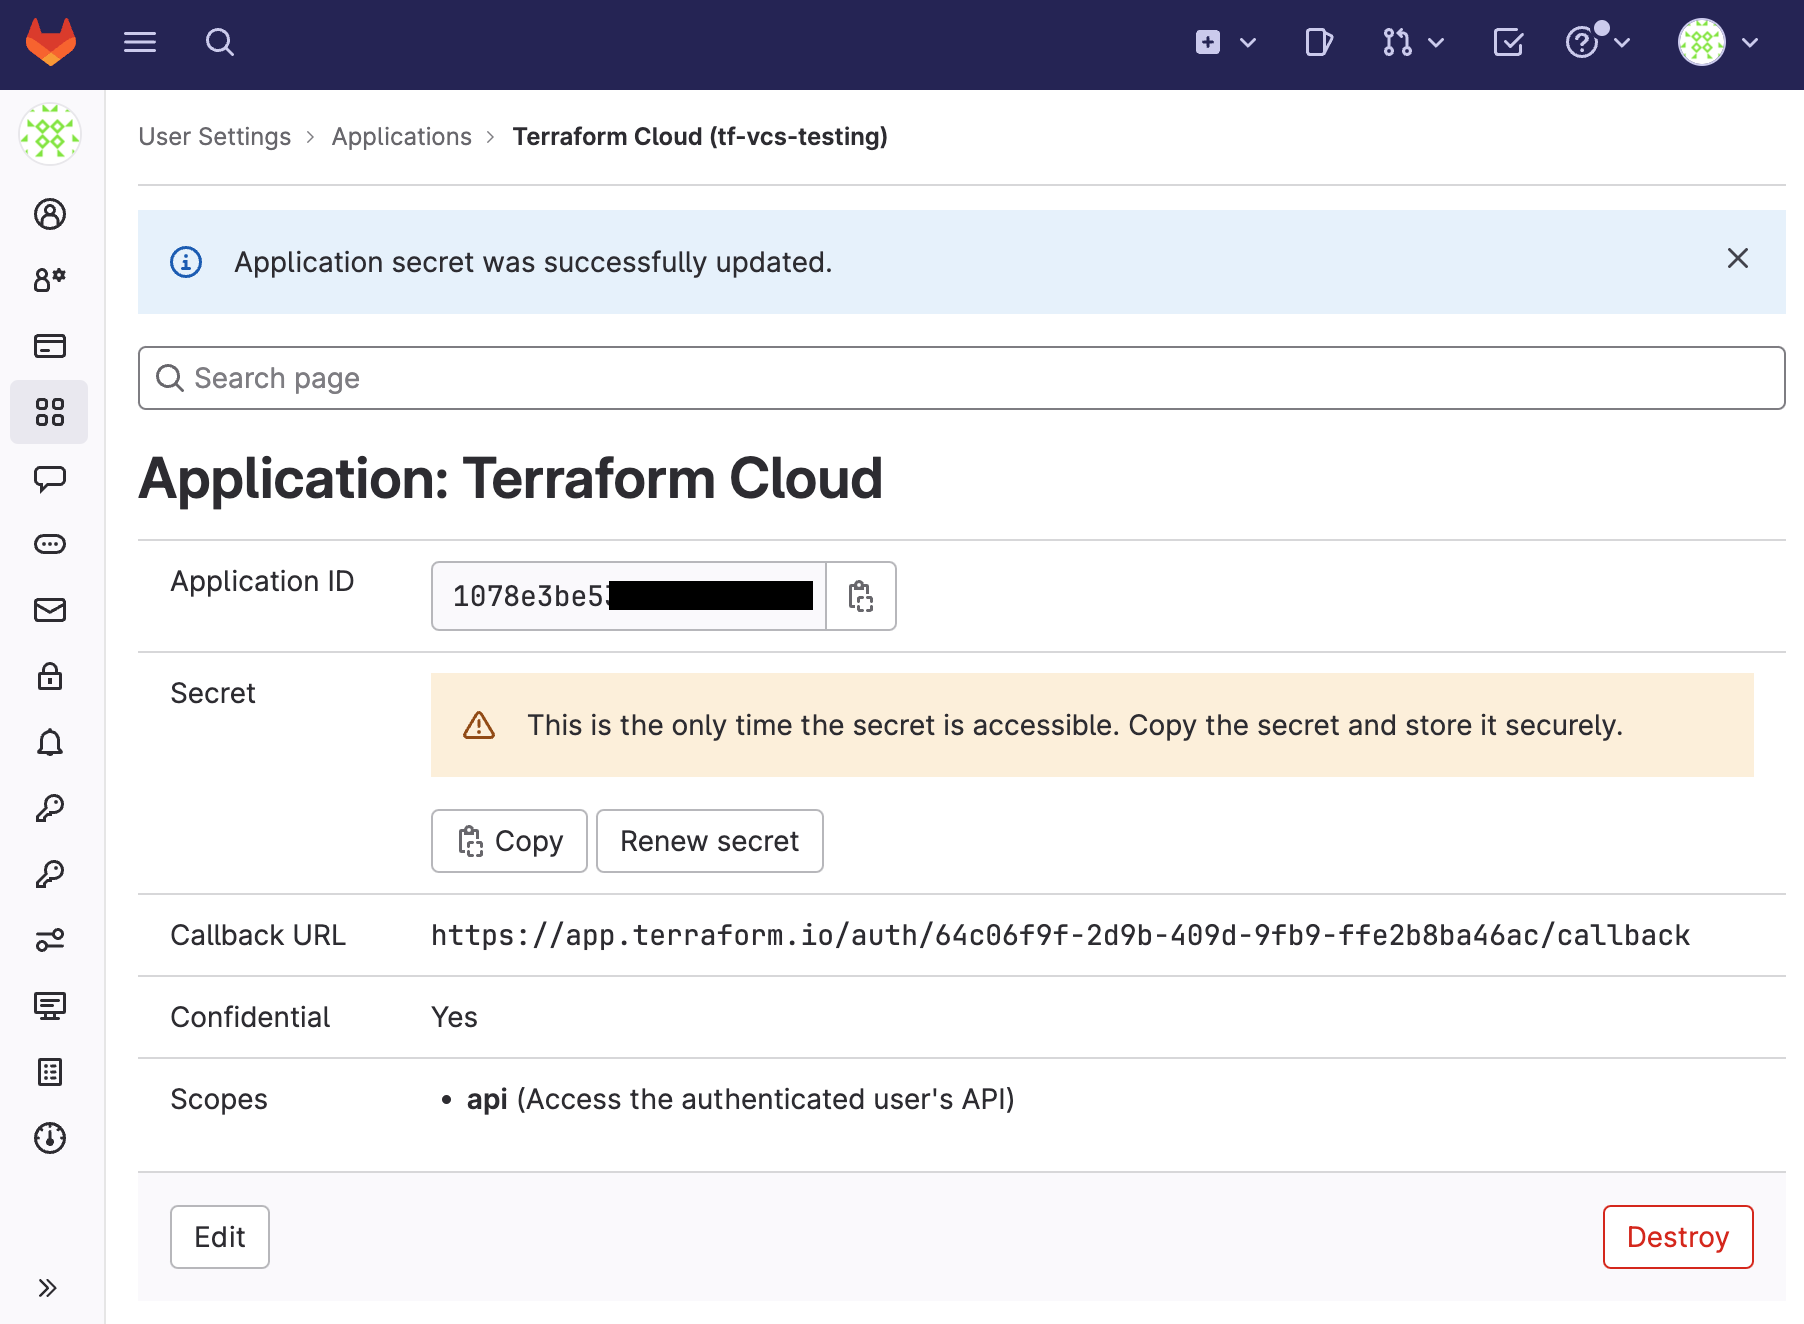Open the to-do list icon
1804x1324 pixels.
[x=1508, y=42]
